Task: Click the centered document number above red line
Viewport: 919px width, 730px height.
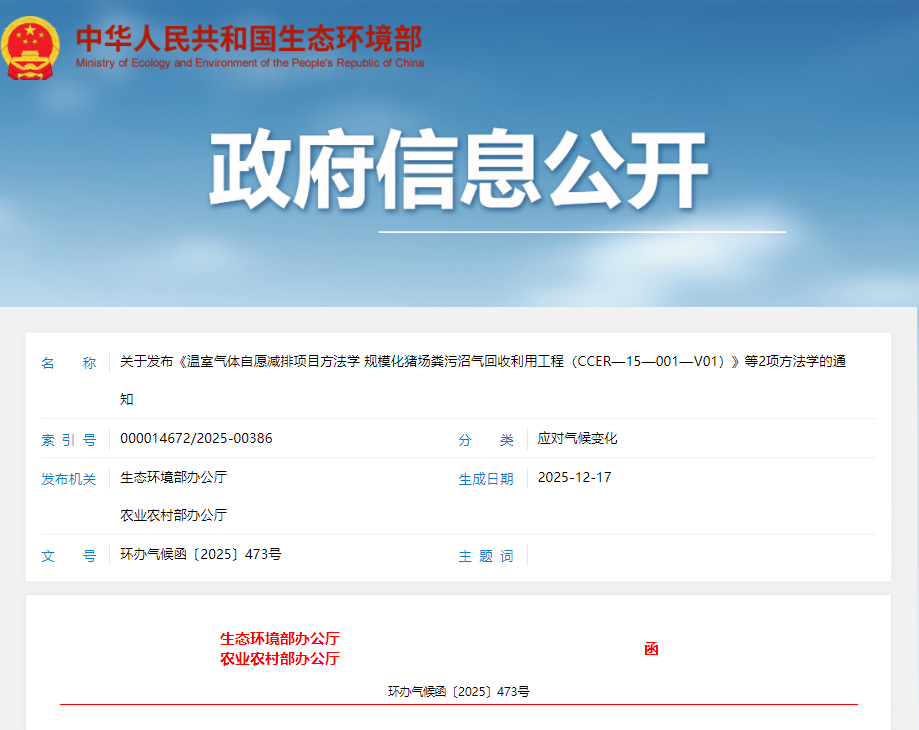Action: coord(459,691)
